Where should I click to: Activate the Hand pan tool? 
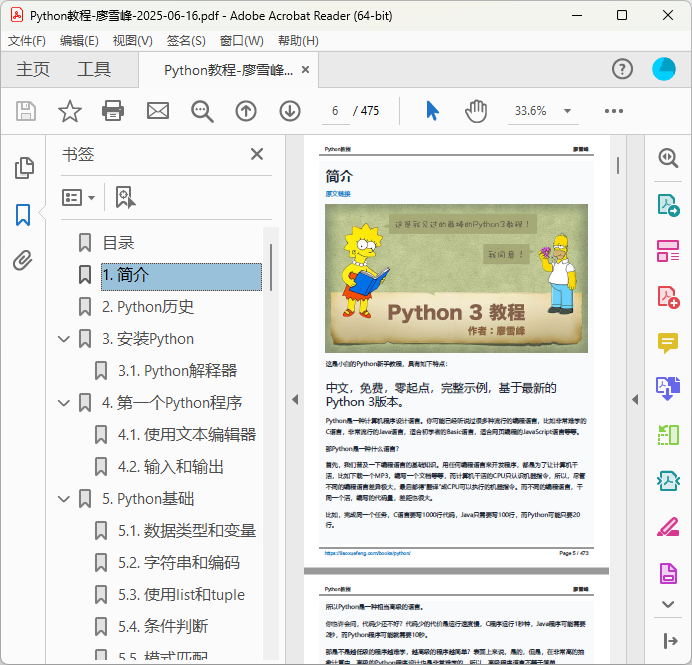[476, 111]
